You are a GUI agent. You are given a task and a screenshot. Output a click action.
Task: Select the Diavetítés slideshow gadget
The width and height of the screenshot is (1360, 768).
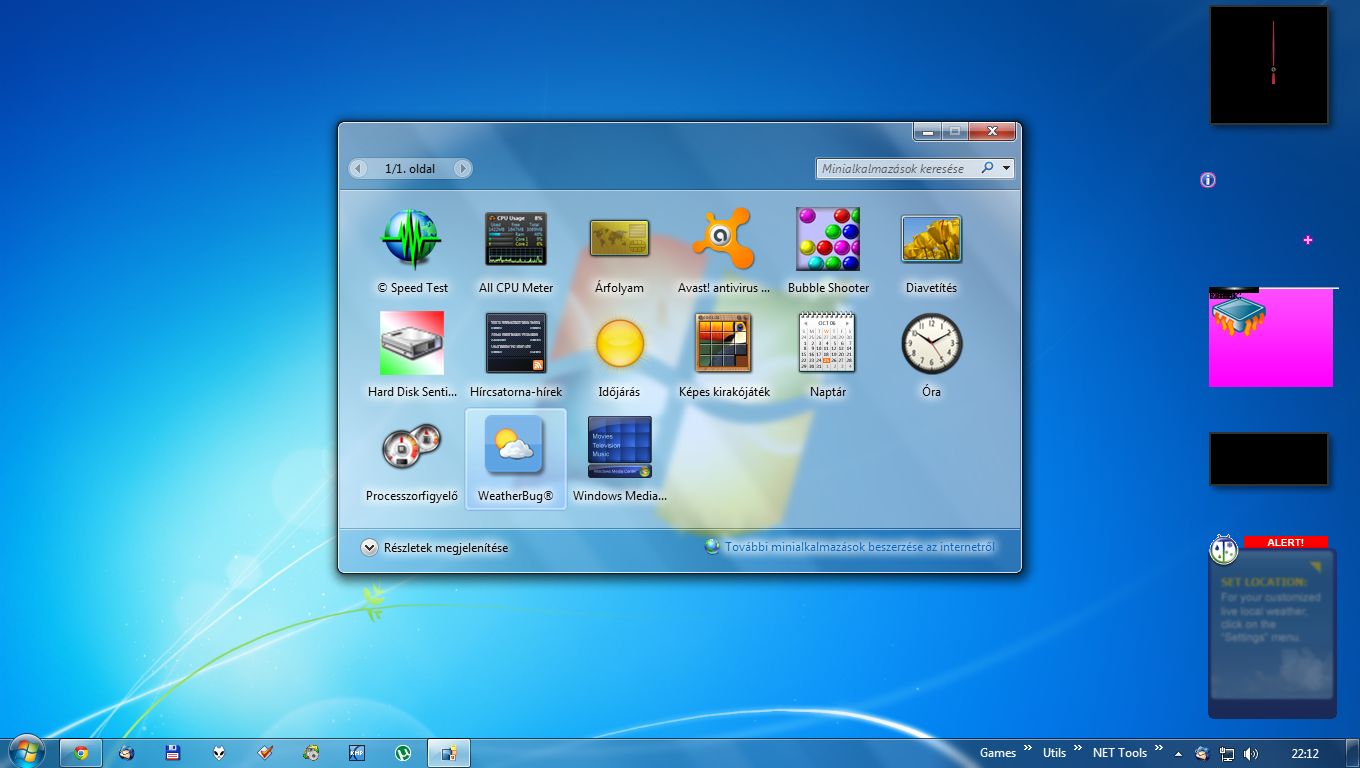pos(931,239)
